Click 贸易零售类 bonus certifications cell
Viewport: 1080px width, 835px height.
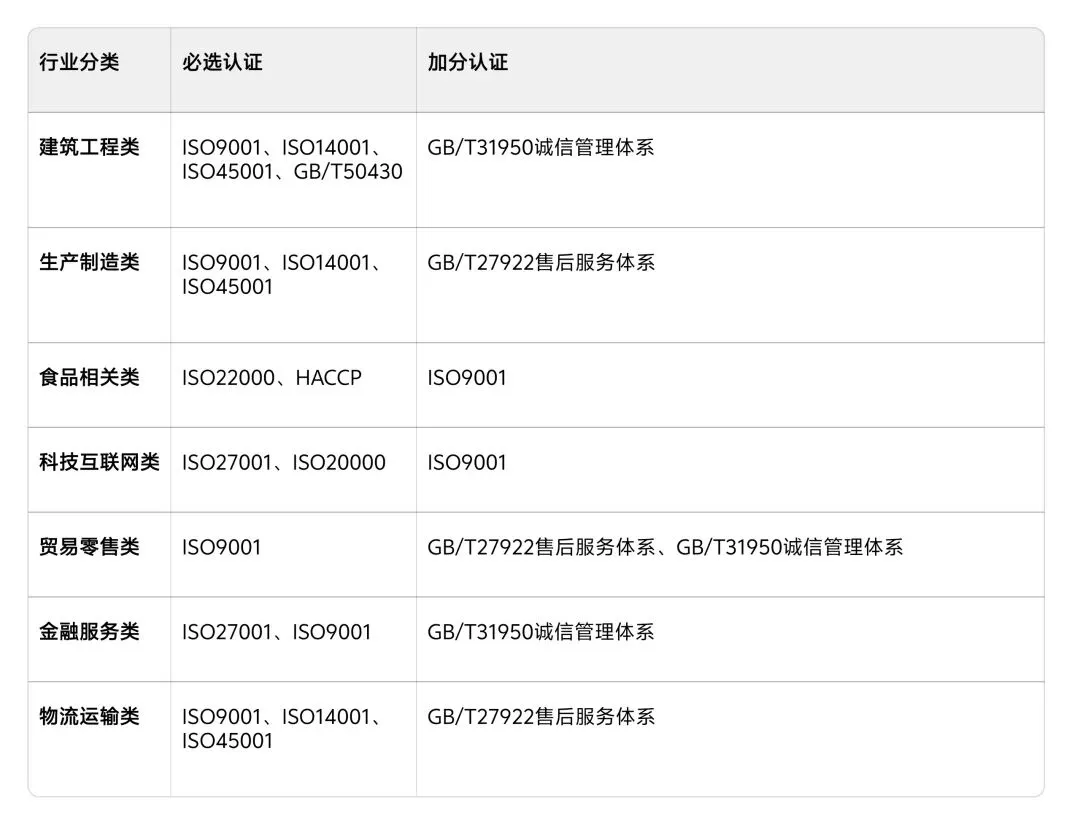click(x=665, y=548)
